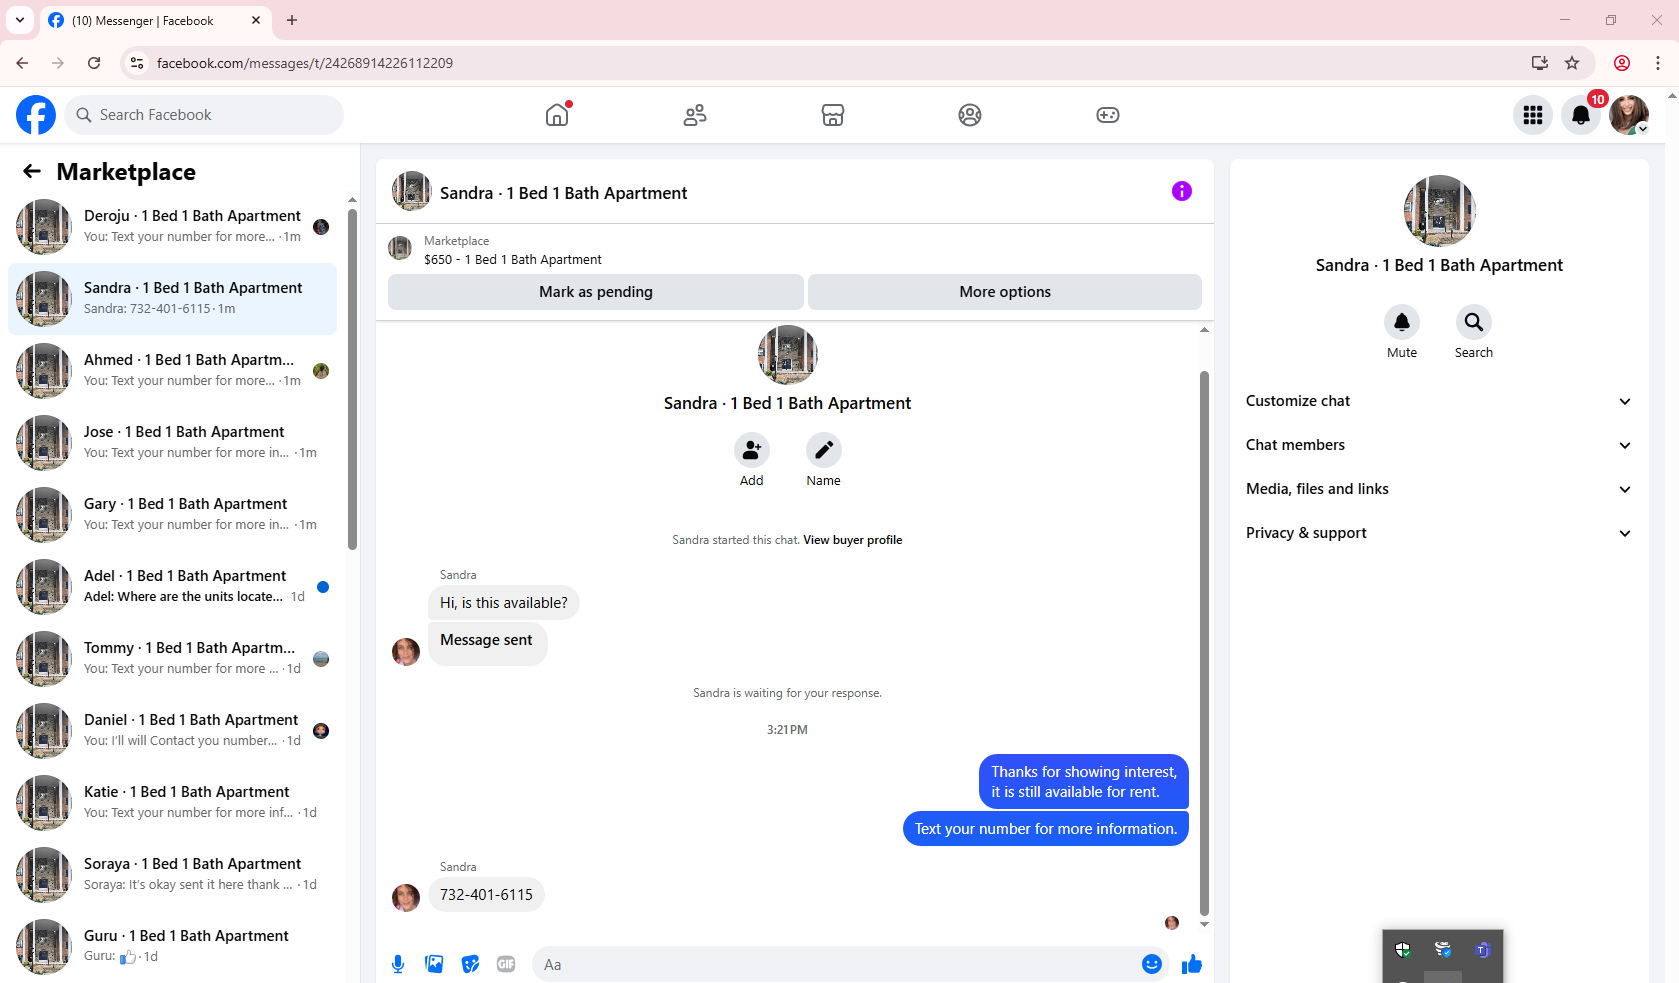This screenshot has width=1679, height=983.
Task: Click 'Hi, is this available?' message
Action: [504, 603]
